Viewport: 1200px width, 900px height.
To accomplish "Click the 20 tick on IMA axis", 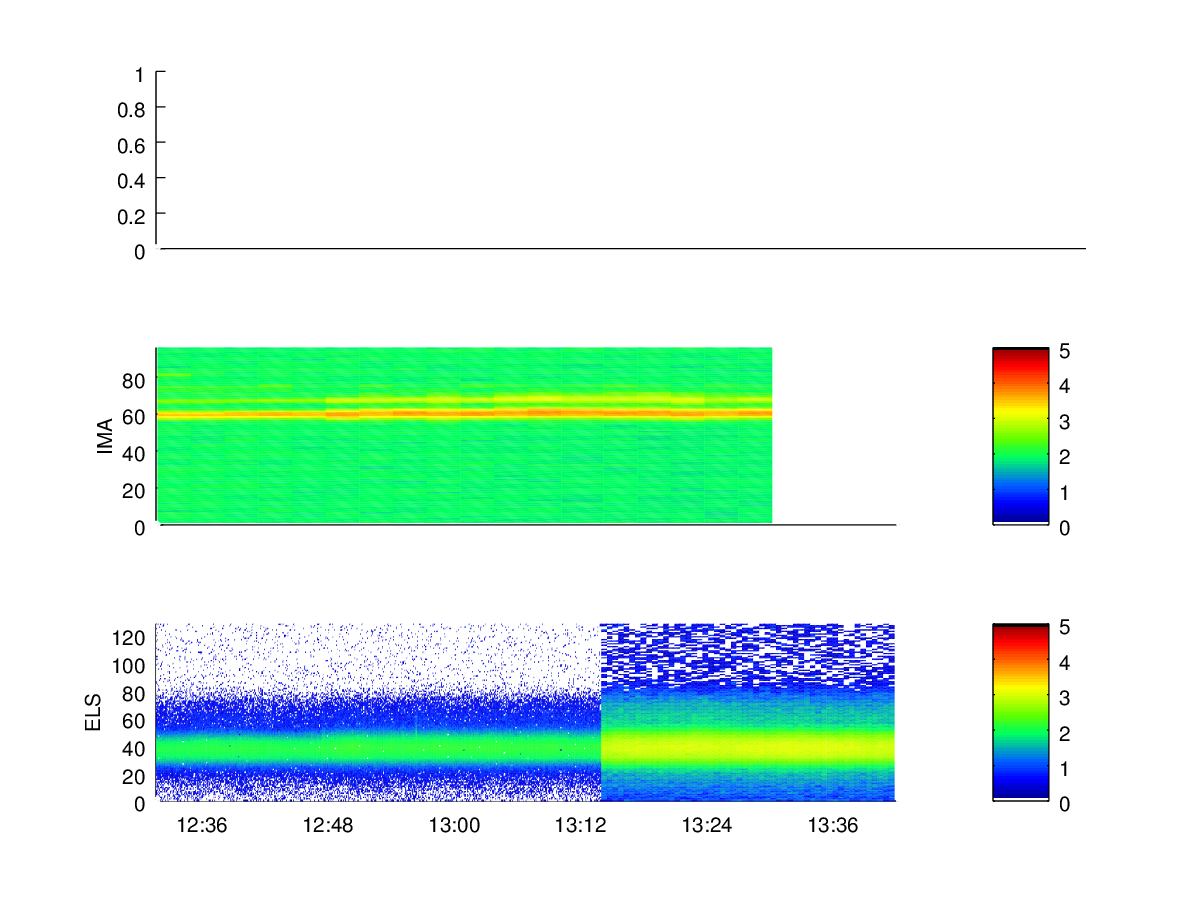I will (136, 490).
